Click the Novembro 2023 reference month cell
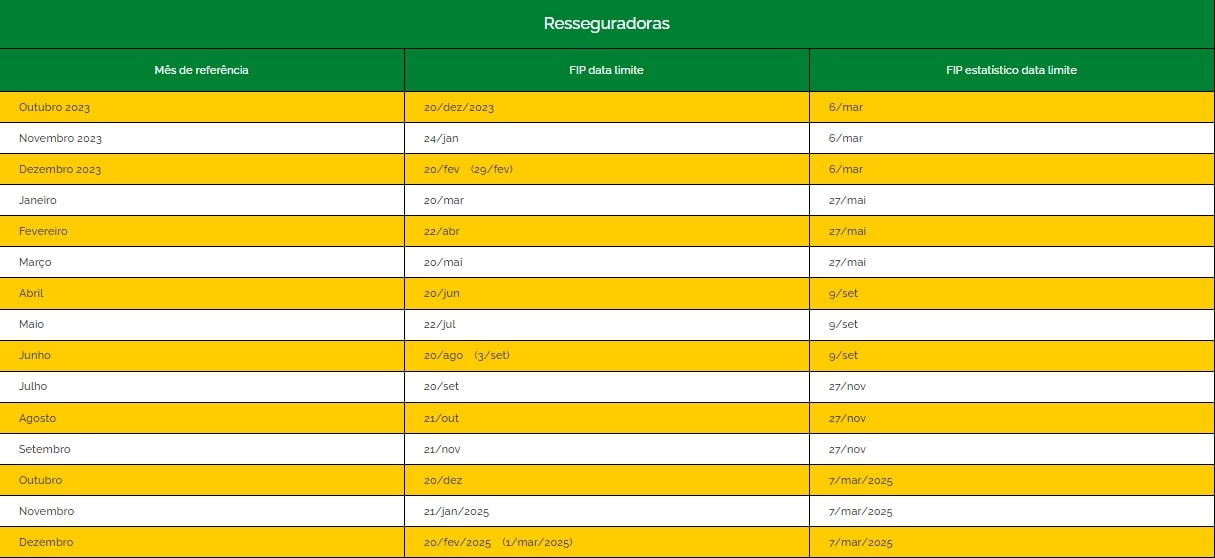 [x=202, y=138]
